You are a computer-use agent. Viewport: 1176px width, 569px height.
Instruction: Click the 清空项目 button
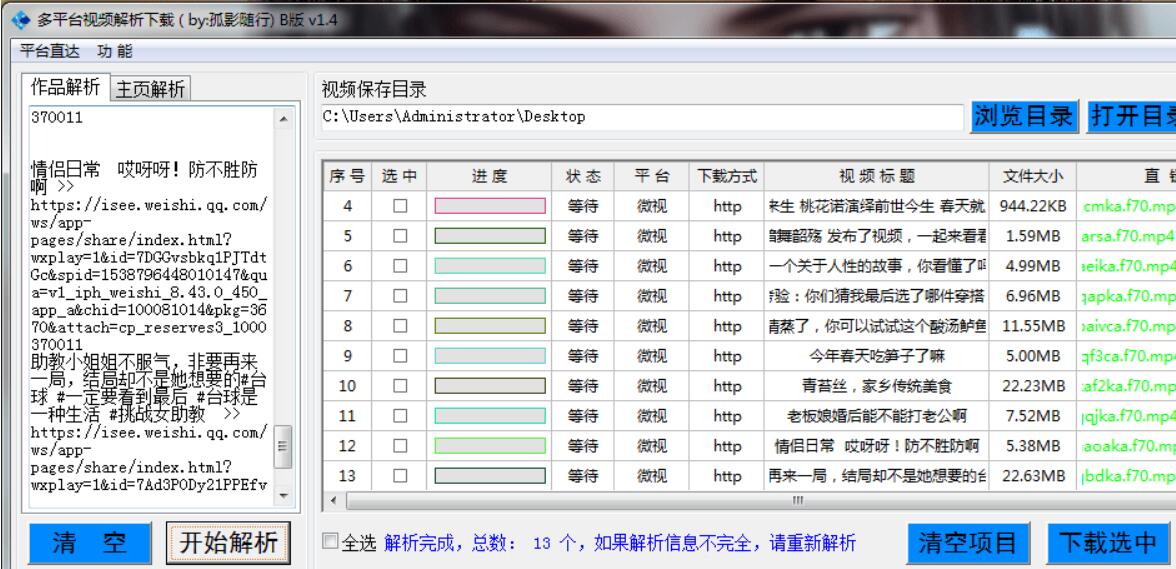(968, 543)
